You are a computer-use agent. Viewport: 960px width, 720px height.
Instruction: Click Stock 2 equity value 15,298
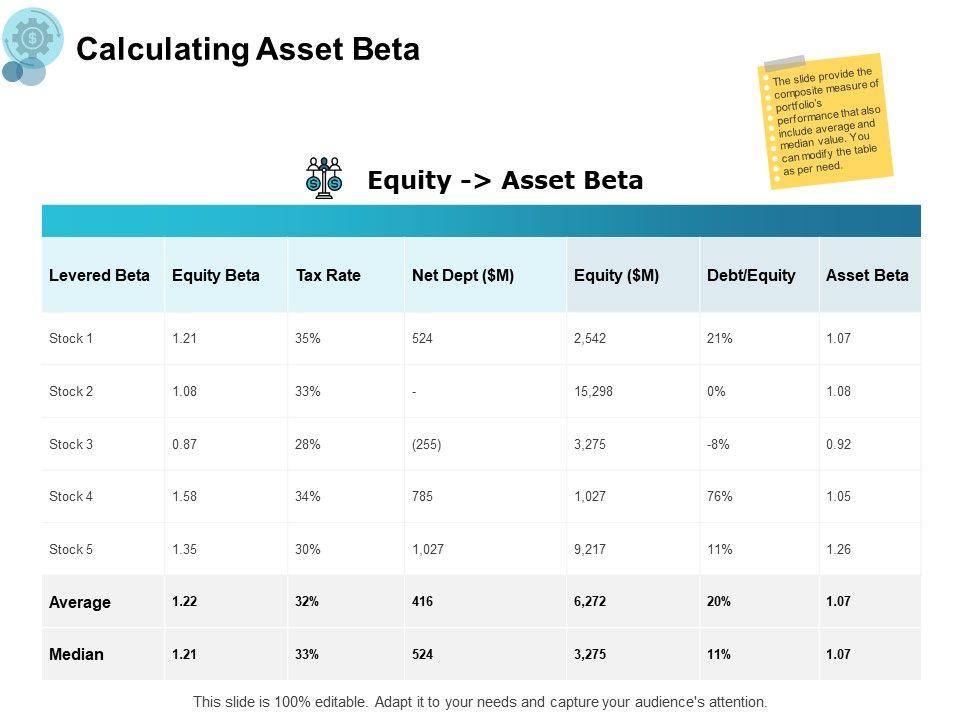[x=594, y=391]
